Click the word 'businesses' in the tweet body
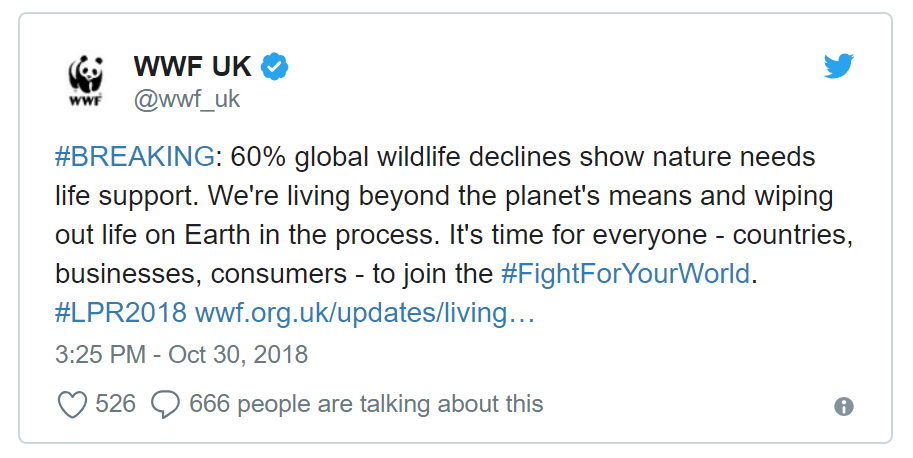 (128, 274)
